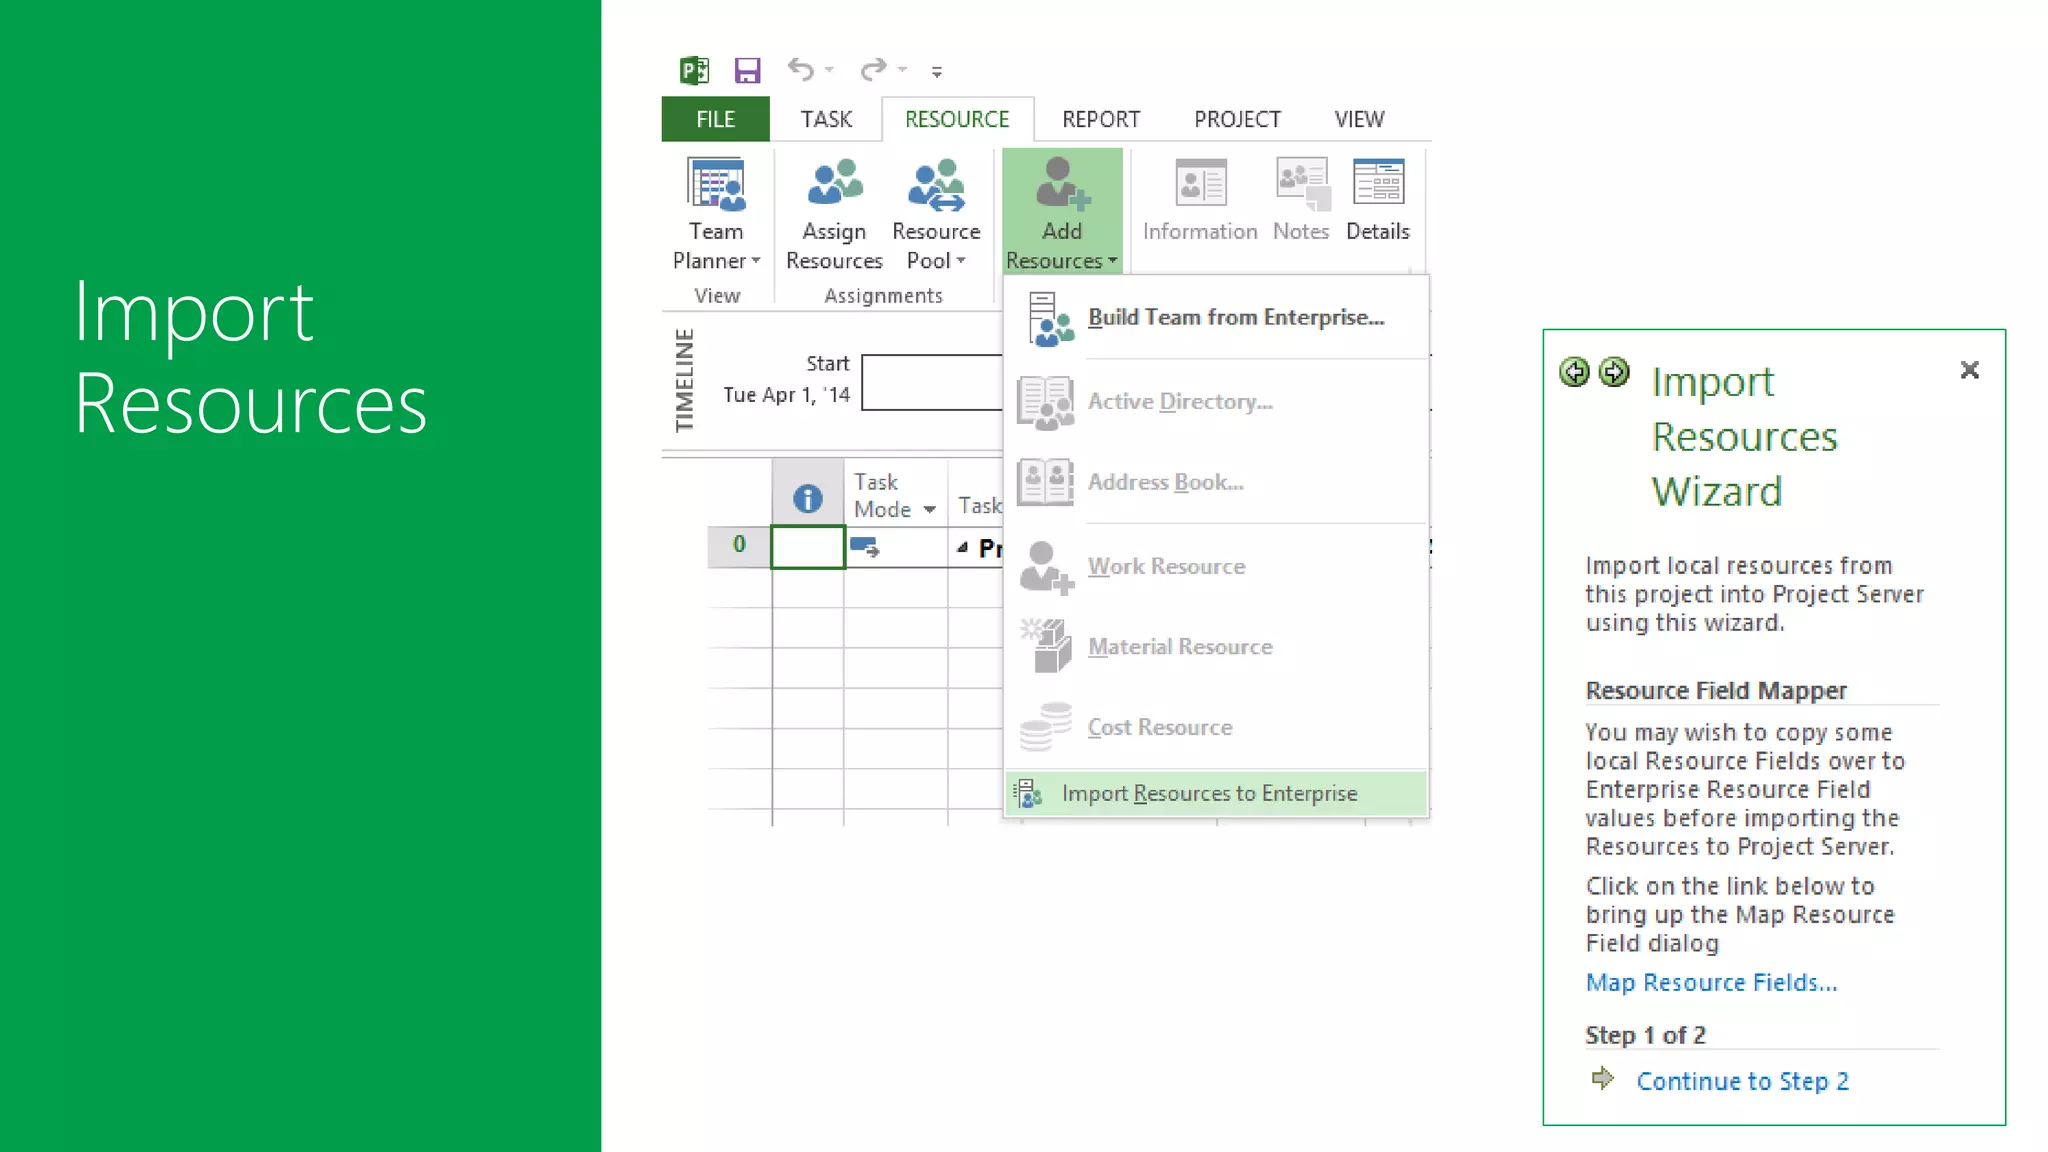Choose Build Team from Enterprise option

click(1236, 317)
